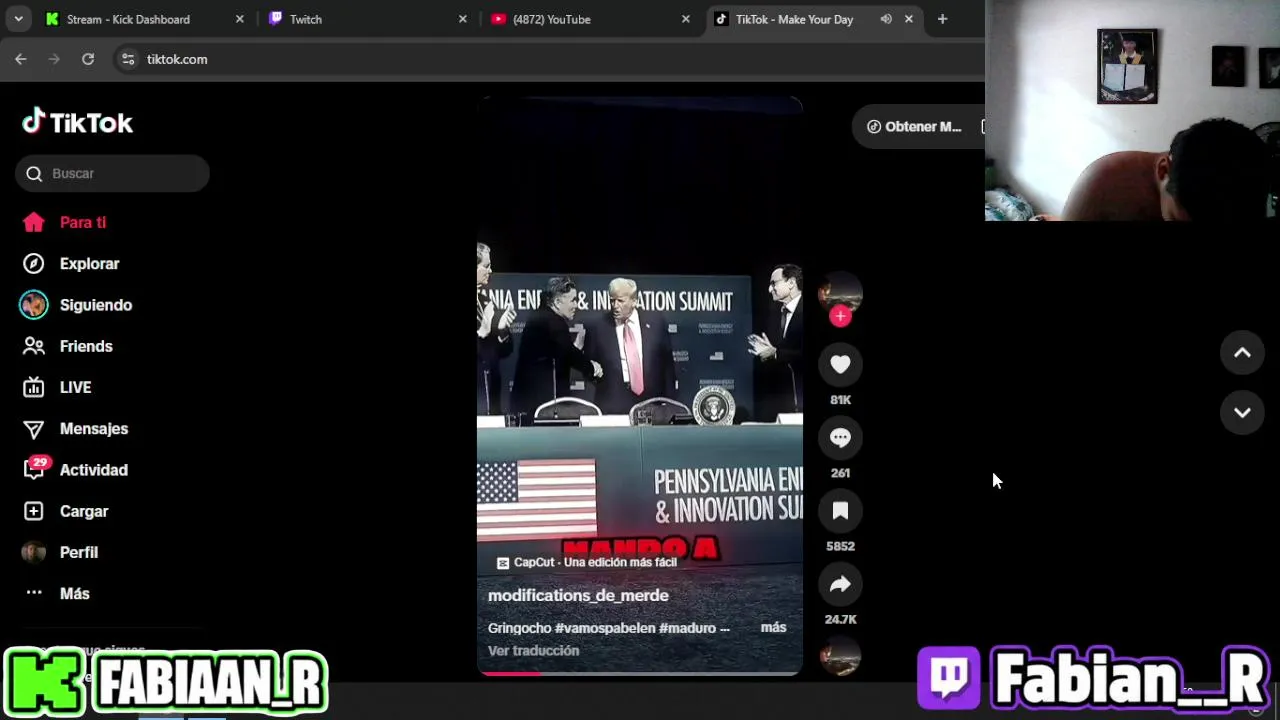Click the Actividad icon with 29 badge

[x=35, y=469]
